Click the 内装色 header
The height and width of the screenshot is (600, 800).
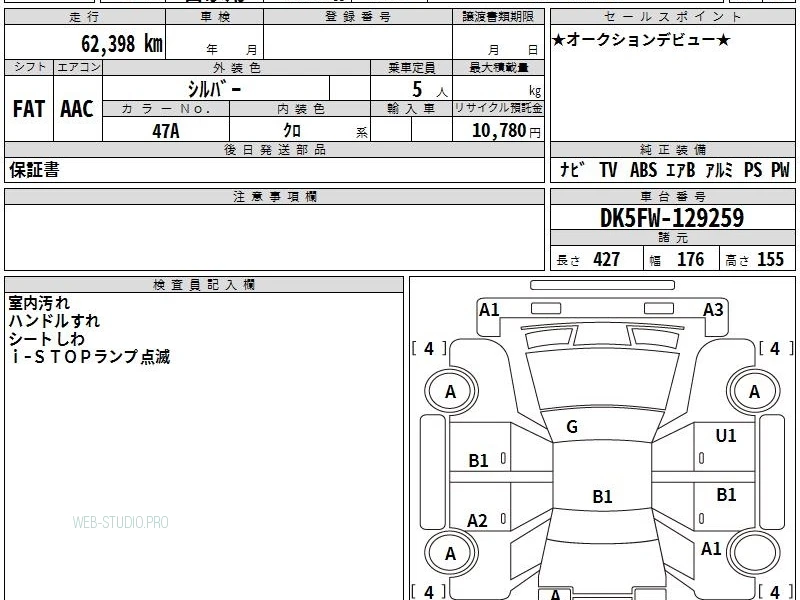(x=300, y=109)
